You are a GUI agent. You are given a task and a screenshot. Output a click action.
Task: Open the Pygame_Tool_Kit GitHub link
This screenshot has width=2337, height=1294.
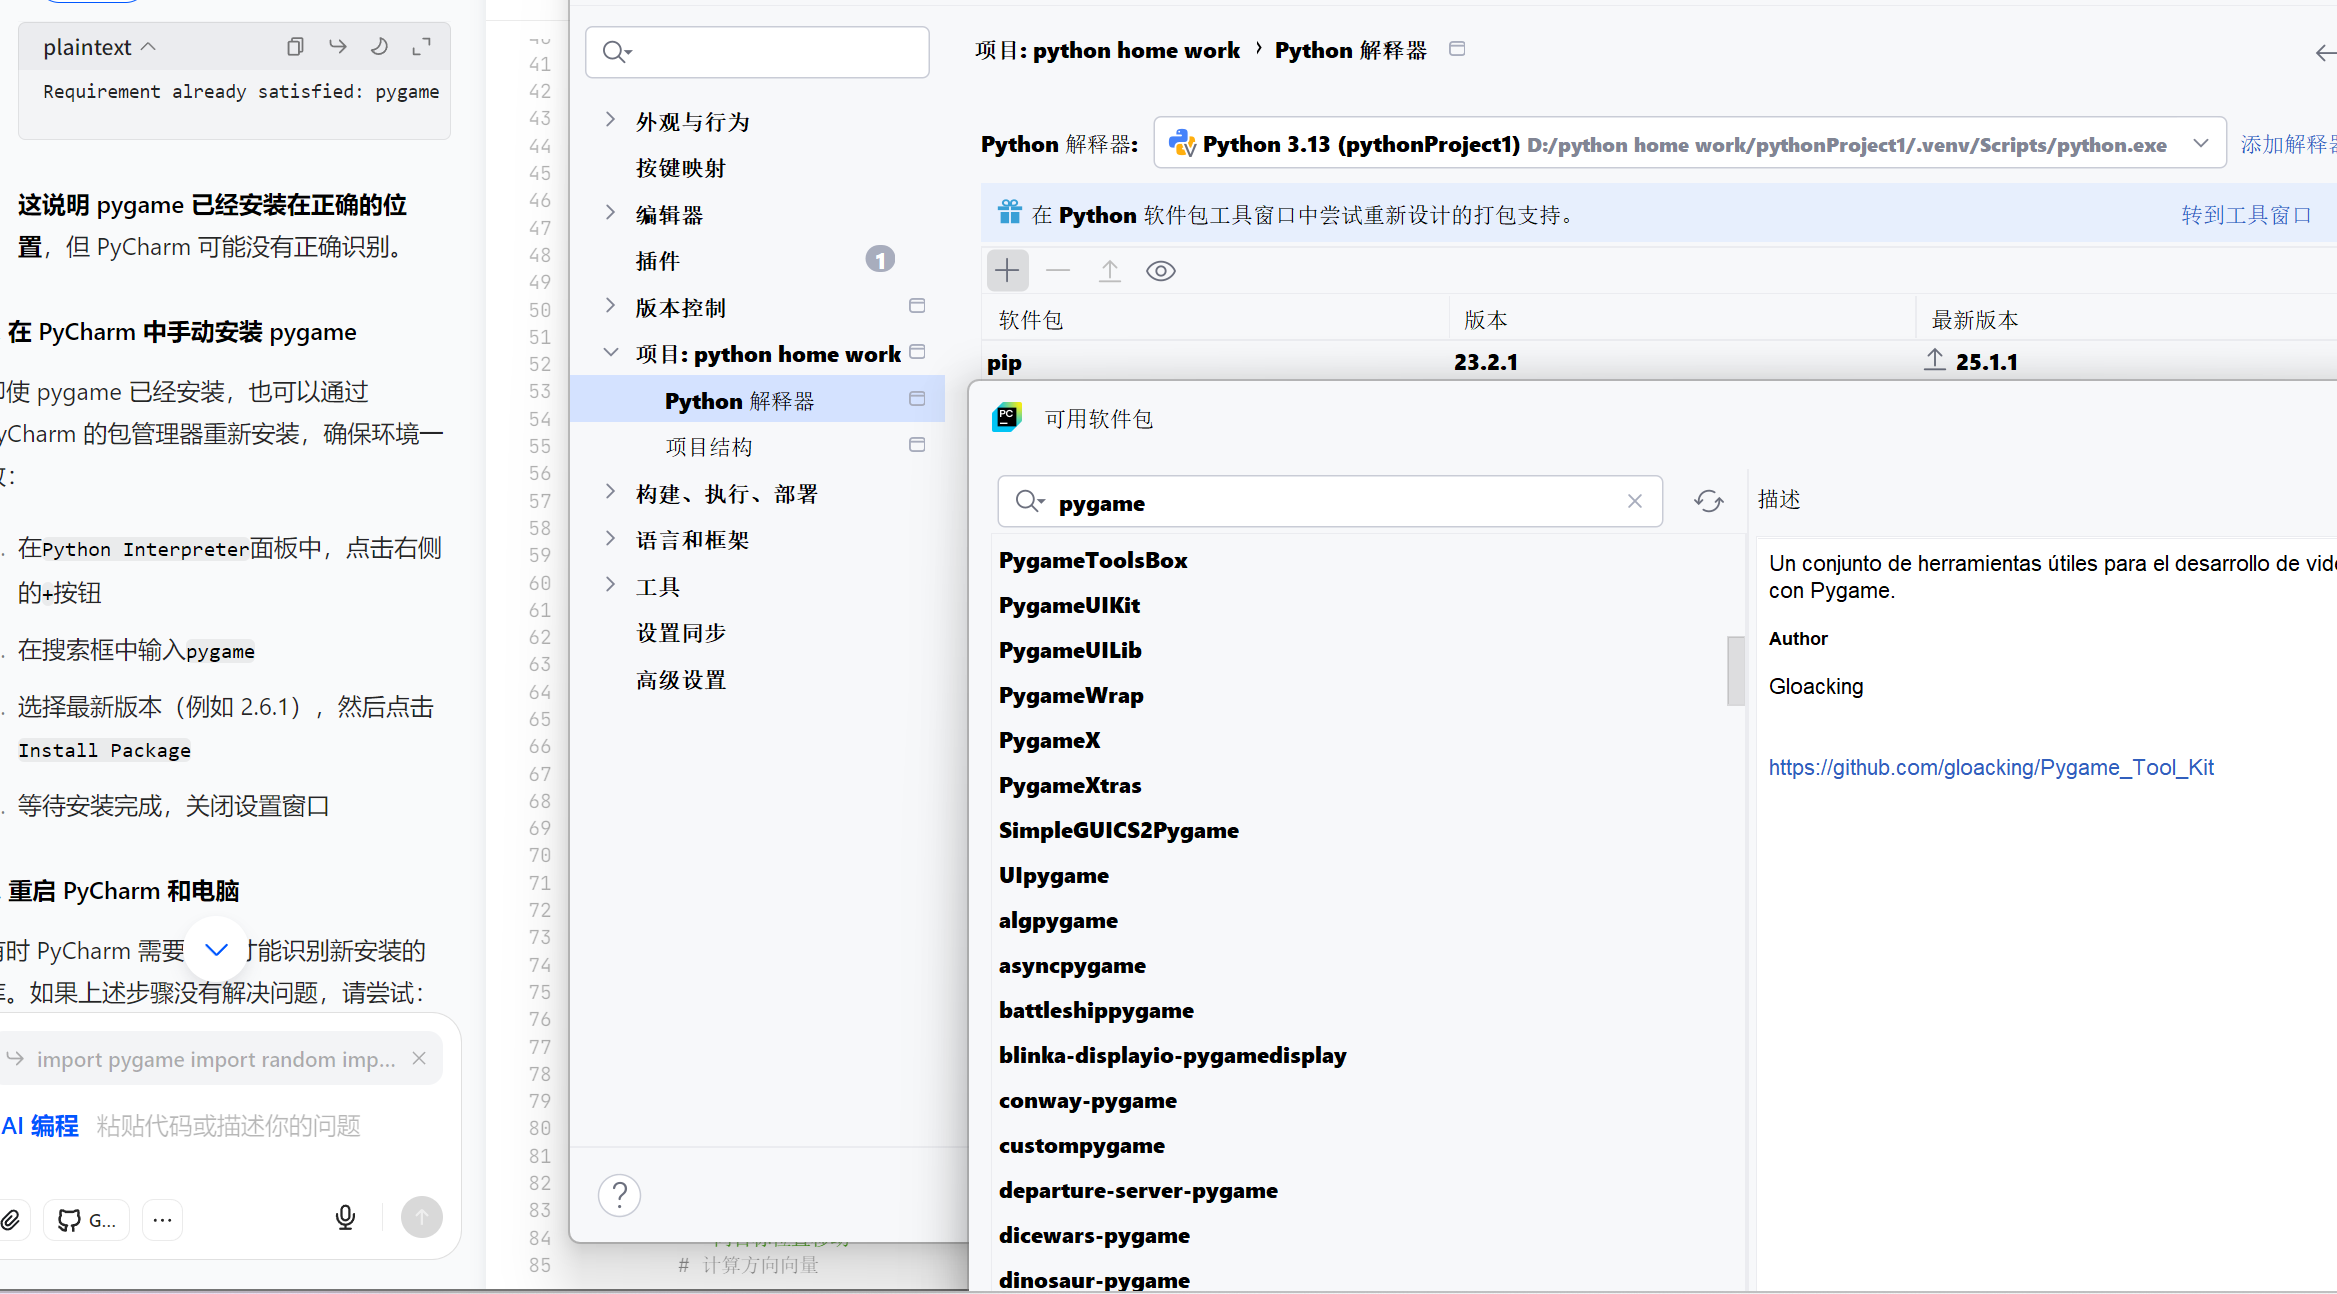click(x=1990, y=767)
